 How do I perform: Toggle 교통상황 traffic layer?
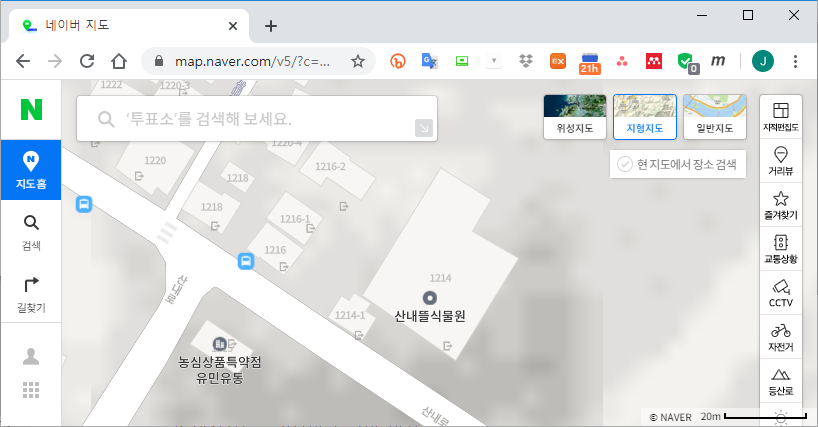pyautogui.click(x=780, y=248)
